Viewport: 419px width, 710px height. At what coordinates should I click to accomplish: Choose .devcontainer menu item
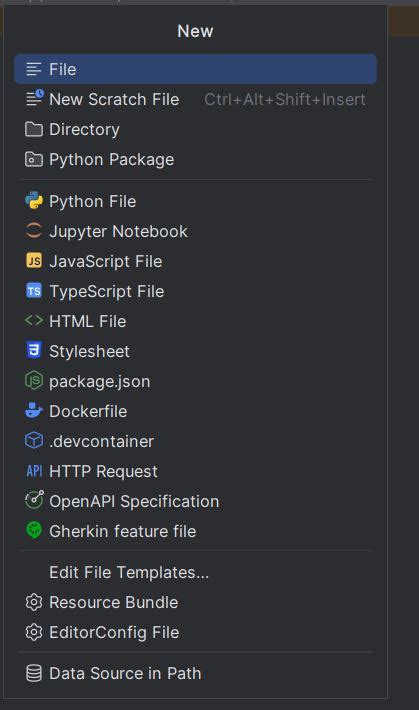195,441
